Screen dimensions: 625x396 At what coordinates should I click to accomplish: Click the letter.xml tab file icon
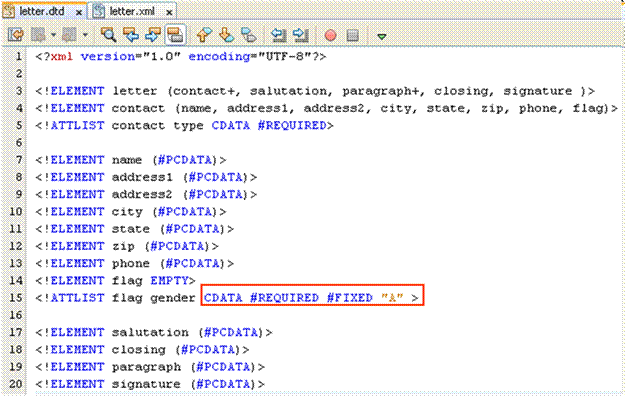(99, 11)
